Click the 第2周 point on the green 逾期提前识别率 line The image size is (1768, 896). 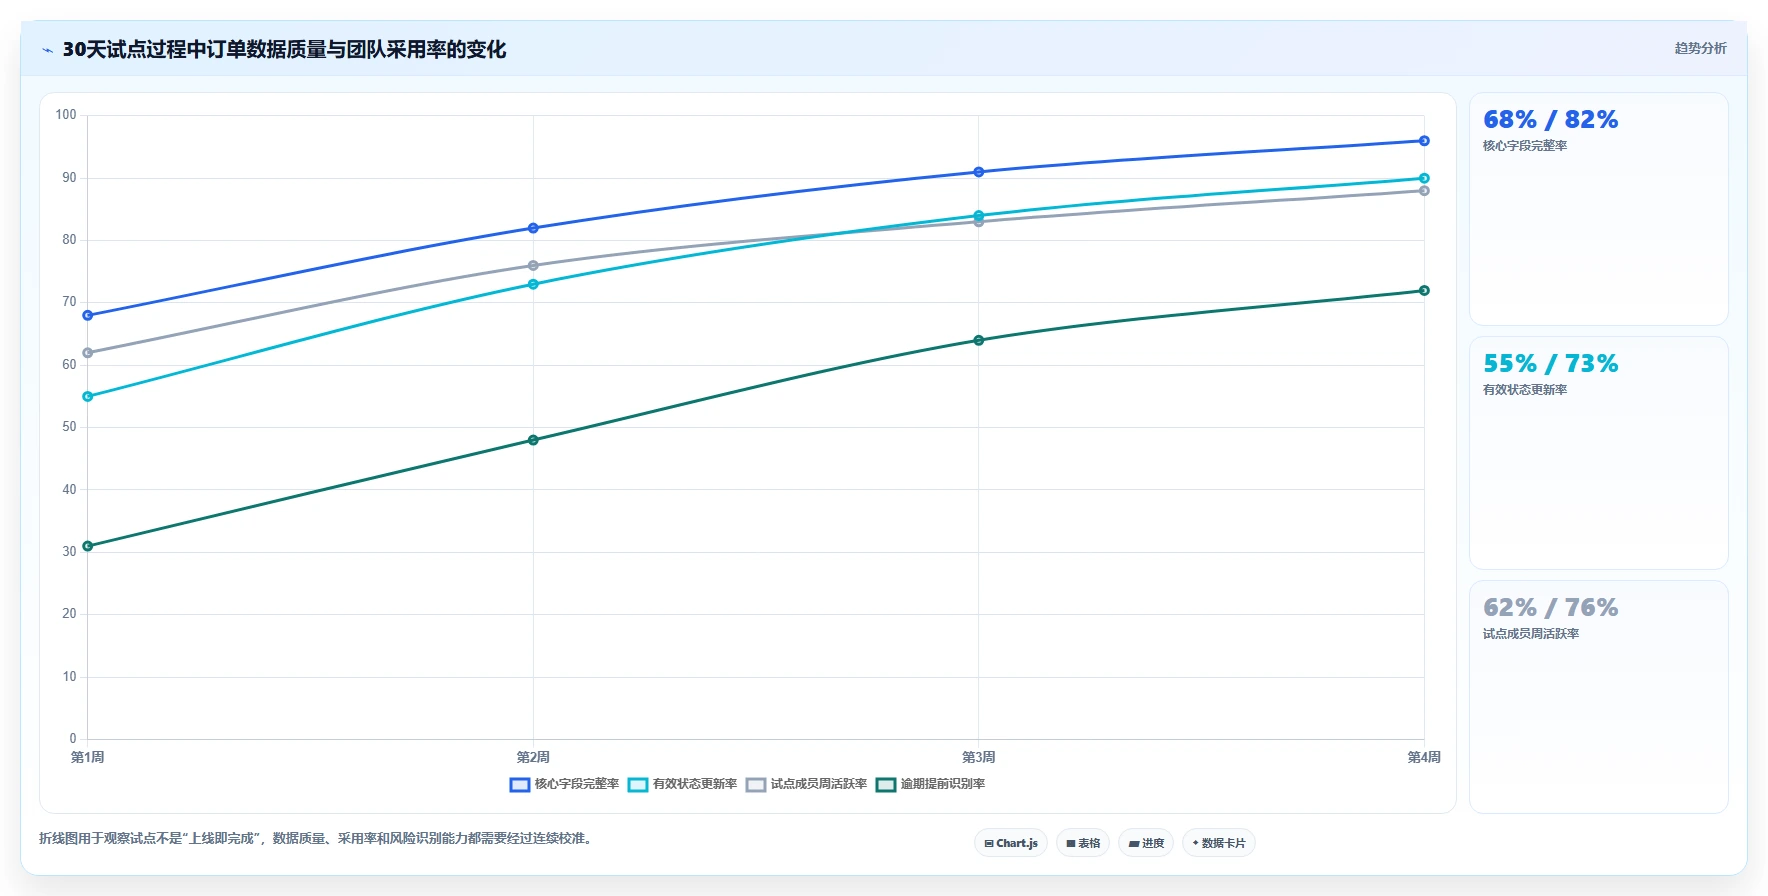533,440
